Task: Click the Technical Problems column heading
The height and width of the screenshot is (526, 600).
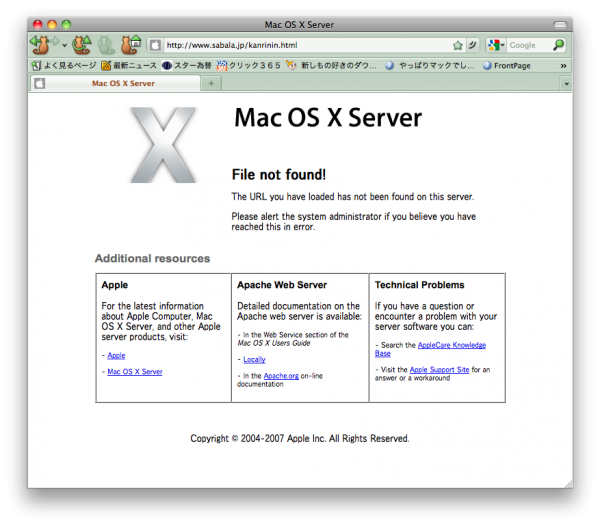Action: point(419,285)
